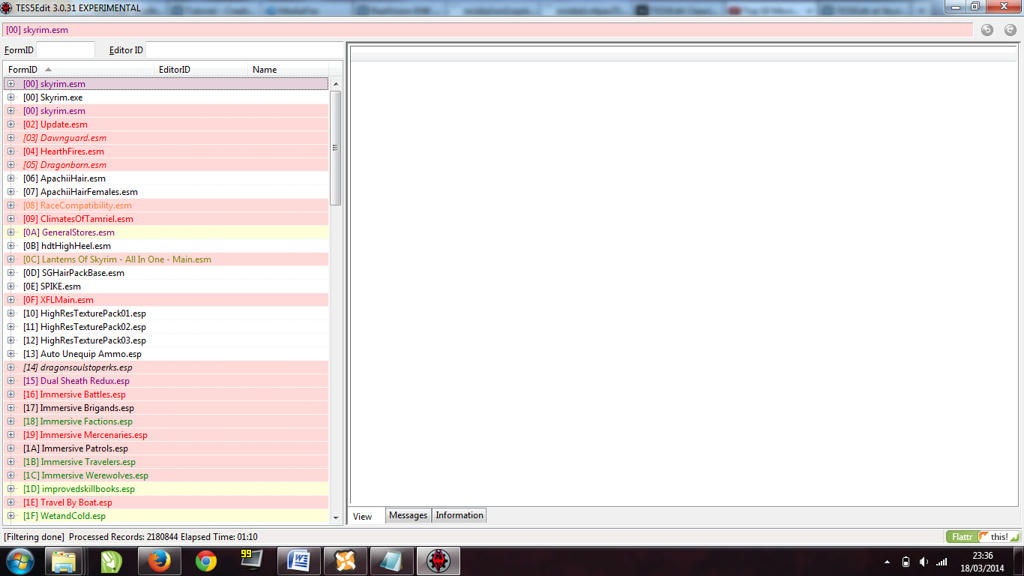This screenshot has height=576, width=1024.
Task: Click the Flattr this button
Action: tap(982, 537)
